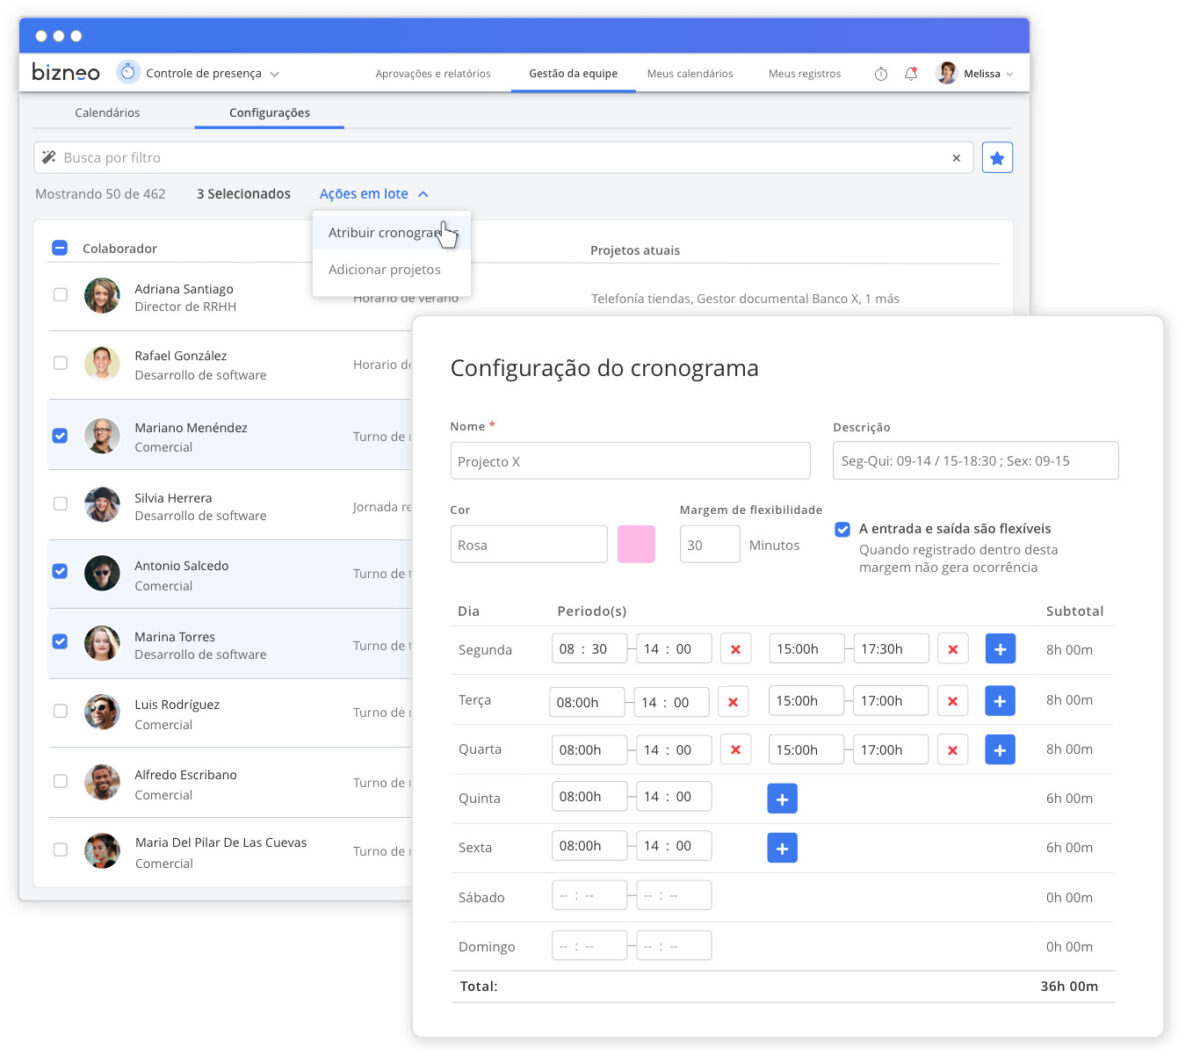This screenshot has height=1056, width=1200.
Task: Remove Segunda's first period with red X
Action: (x=735, y=649)
